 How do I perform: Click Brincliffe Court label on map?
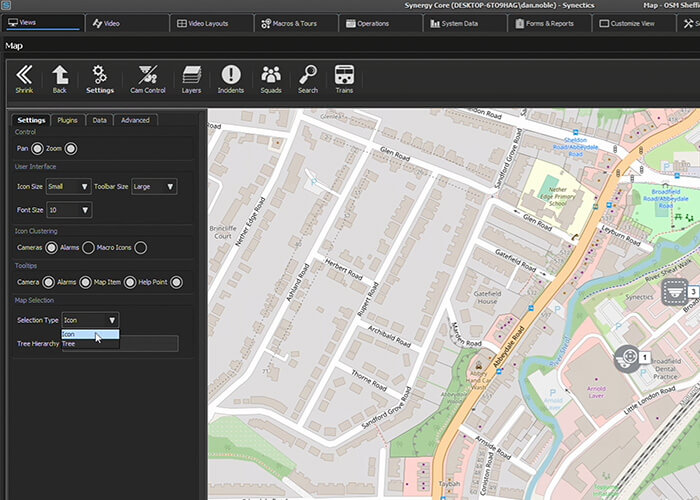click(223, 232)
